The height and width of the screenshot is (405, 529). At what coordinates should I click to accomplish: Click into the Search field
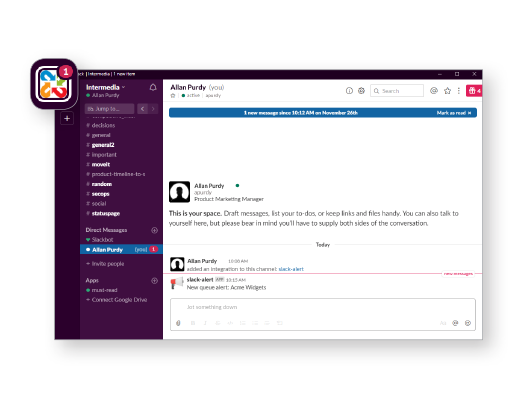point(397,90)
